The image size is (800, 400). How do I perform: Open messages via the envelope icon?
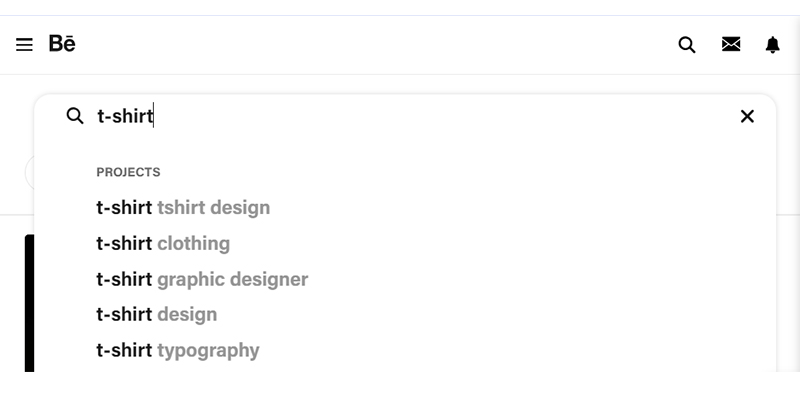tap(731, 45)
